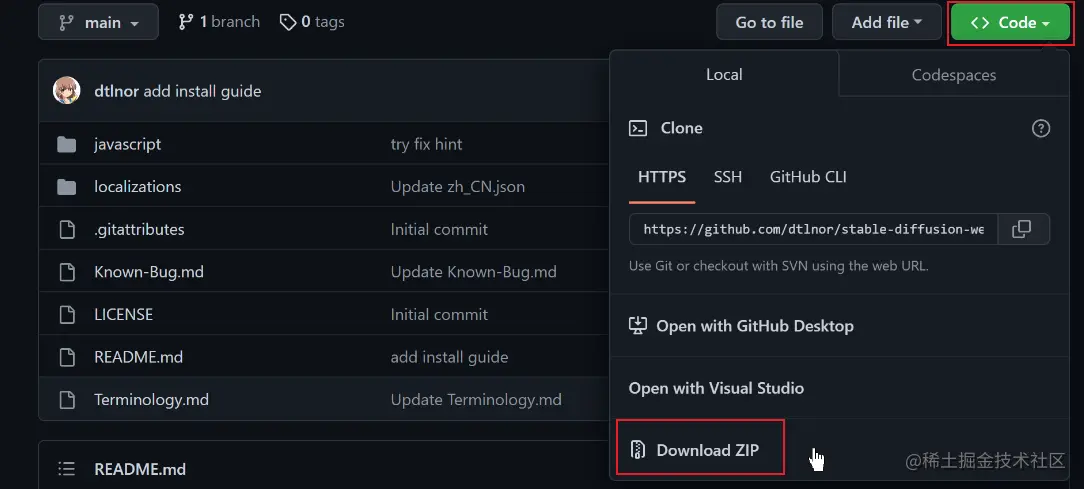The width and height of the screenshot is (1084, 489).
Task: Click the repository HTTPS URL field
Action: (813, 229)
